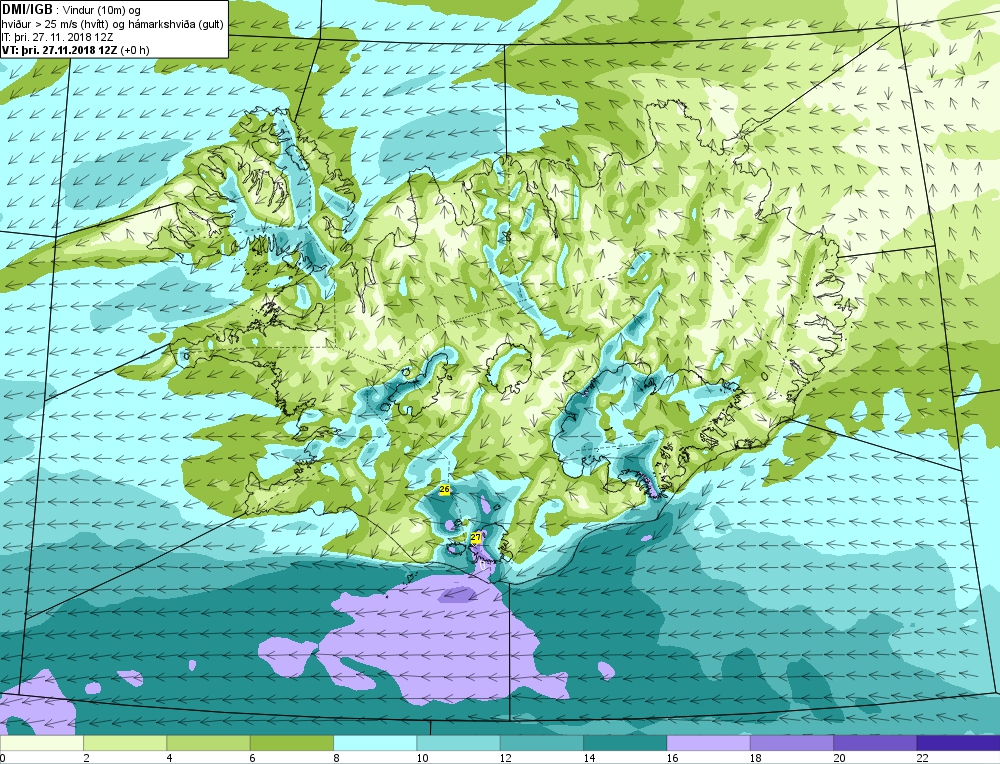Pick the dark indigo 22+ m/s legend swatch

959,743
